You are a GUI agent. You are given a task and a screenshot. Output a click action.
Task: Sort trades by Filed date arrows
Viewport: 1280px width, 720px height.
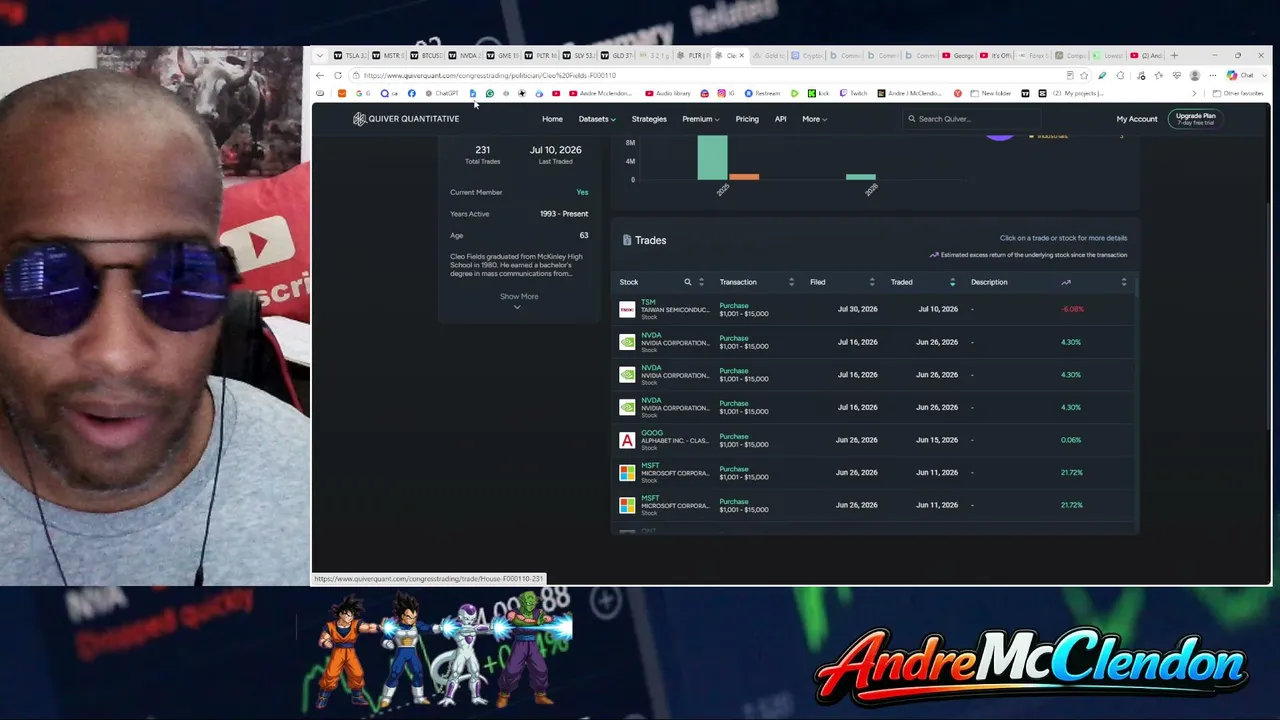(x=872, y=282)
